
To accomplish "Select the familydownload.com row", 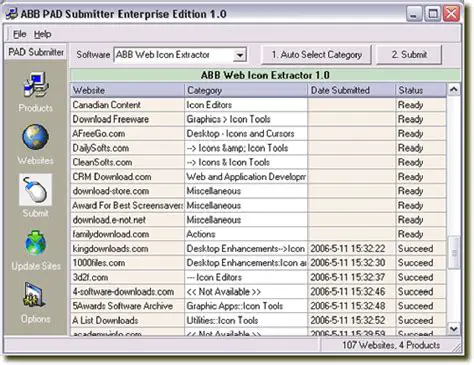I will point(258,234).
